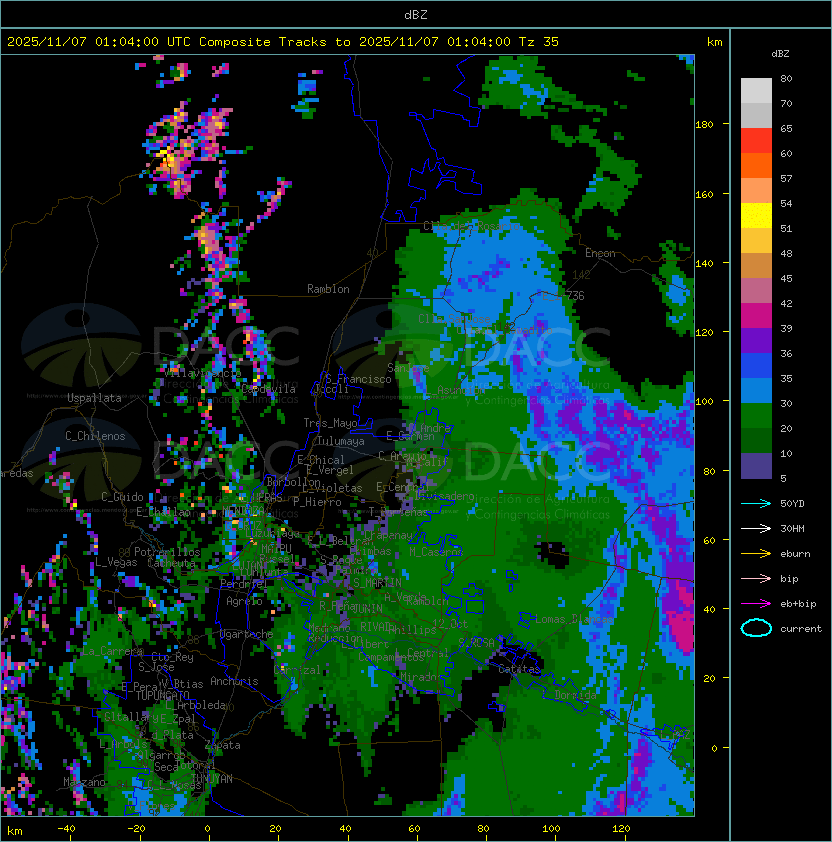The image size is (832, 842).
Task: Click the magenta eb+bip track arrow icon
Action: [x=756, y=604]
